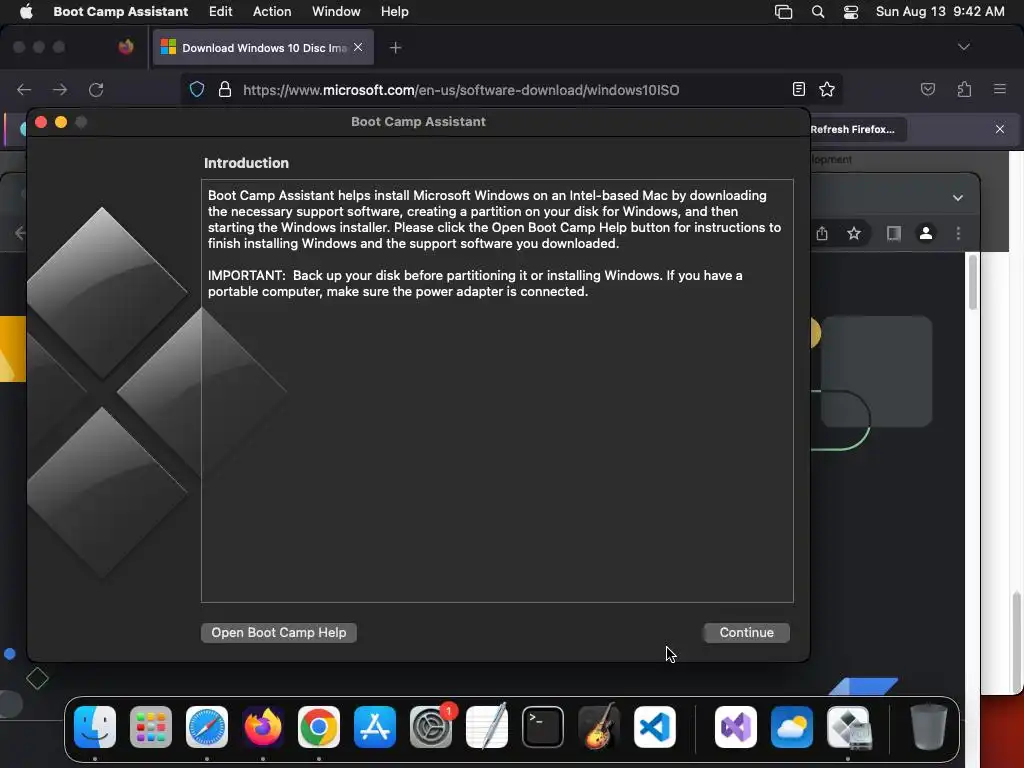
Task: Open Finder from the Dock
Action: click(95, 727)
